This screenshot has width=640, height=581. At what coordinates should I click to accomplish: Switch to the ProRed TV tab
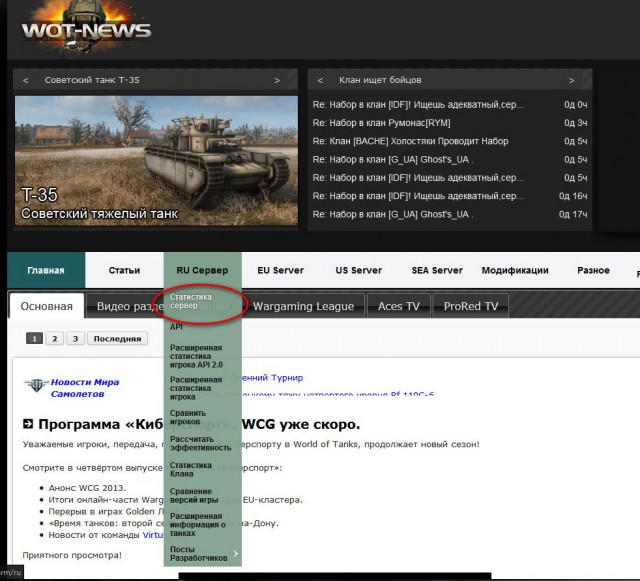coord(471,306)
